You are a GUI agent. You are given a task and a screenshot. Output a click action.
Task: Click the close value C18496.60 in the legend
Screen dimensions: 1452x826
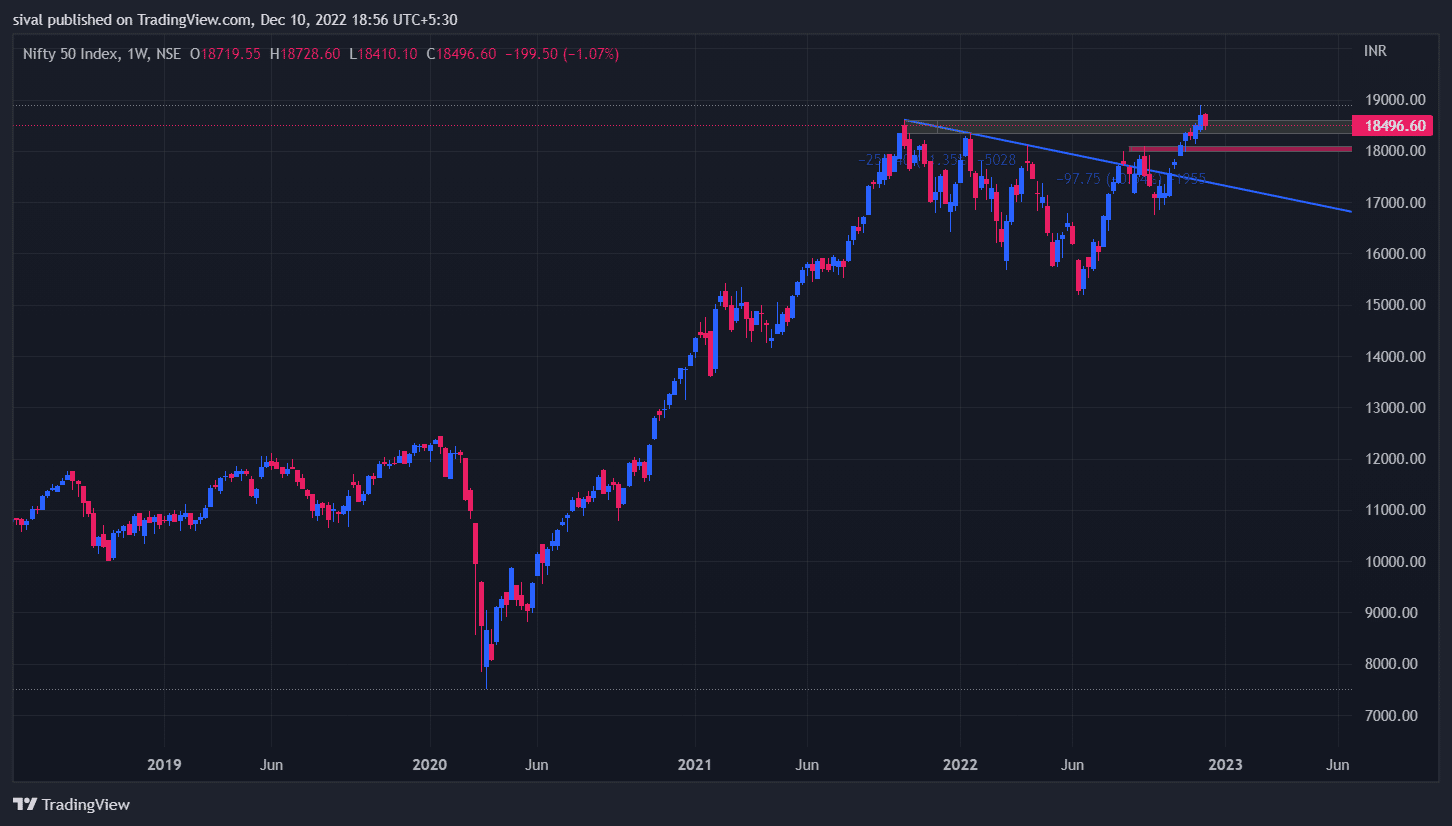pos(461,54)
